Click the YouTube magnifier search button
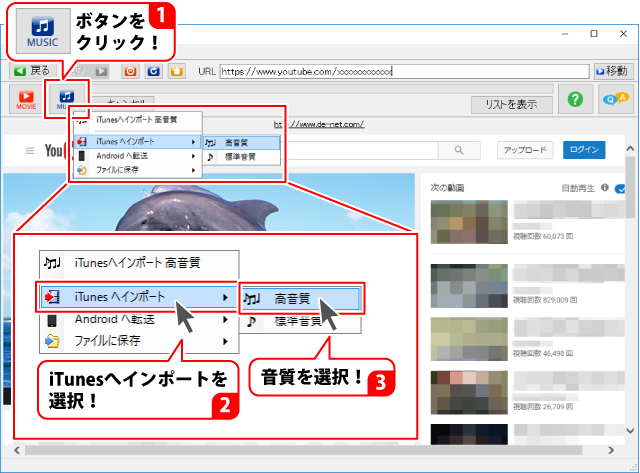 click(x=459, y=150)
